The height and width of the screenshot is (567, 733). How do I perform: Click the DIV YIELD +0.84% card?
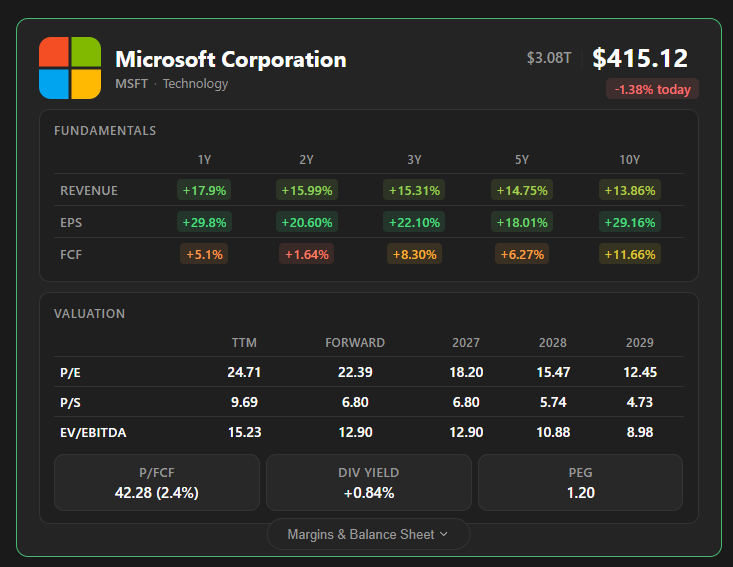(368, 482)
